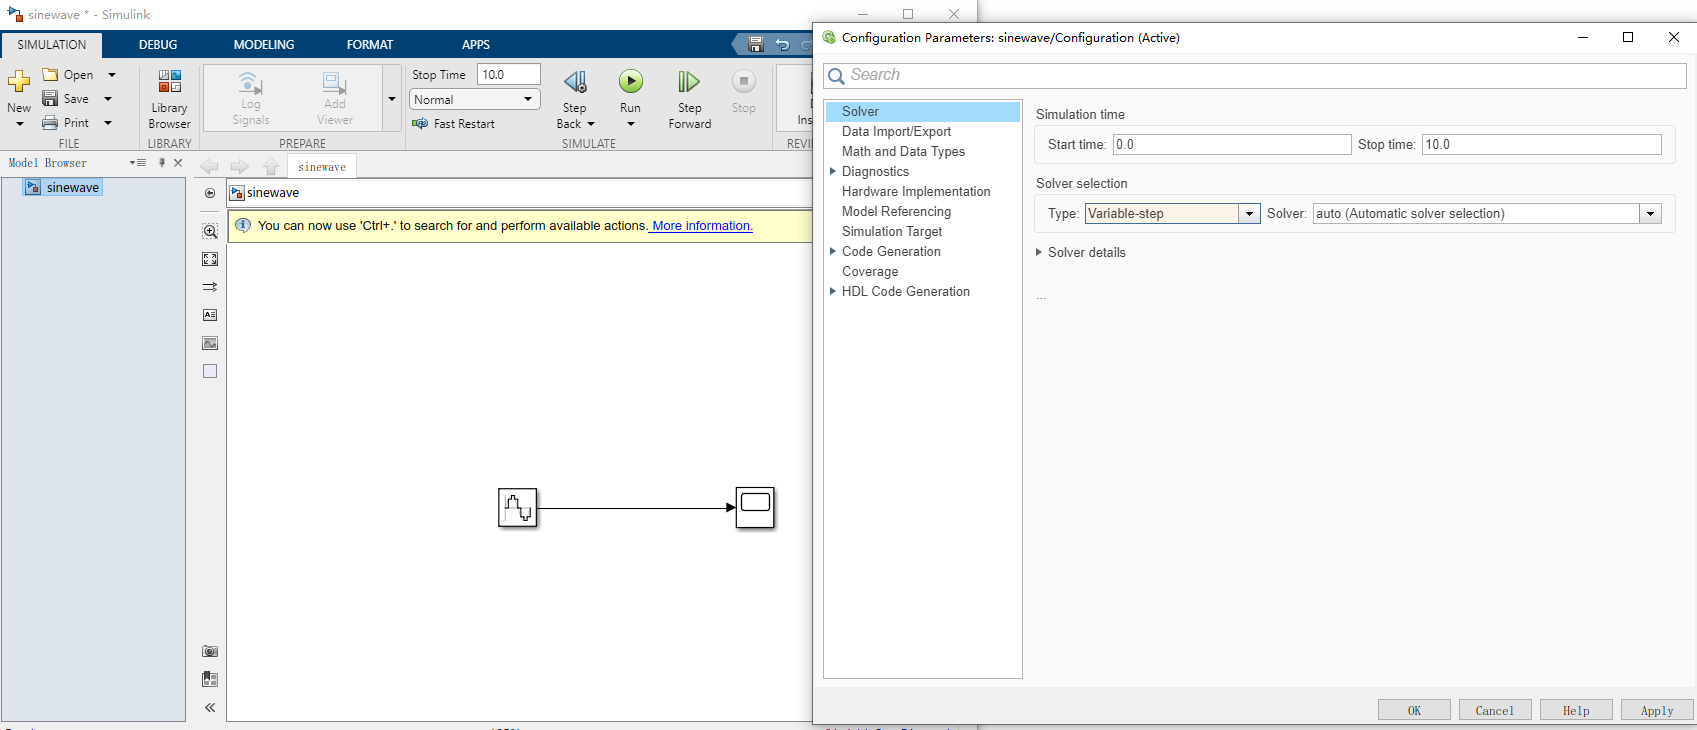Collapse the palette with the double chevron
Screen dimensions: 1697x730
point(210,707)
